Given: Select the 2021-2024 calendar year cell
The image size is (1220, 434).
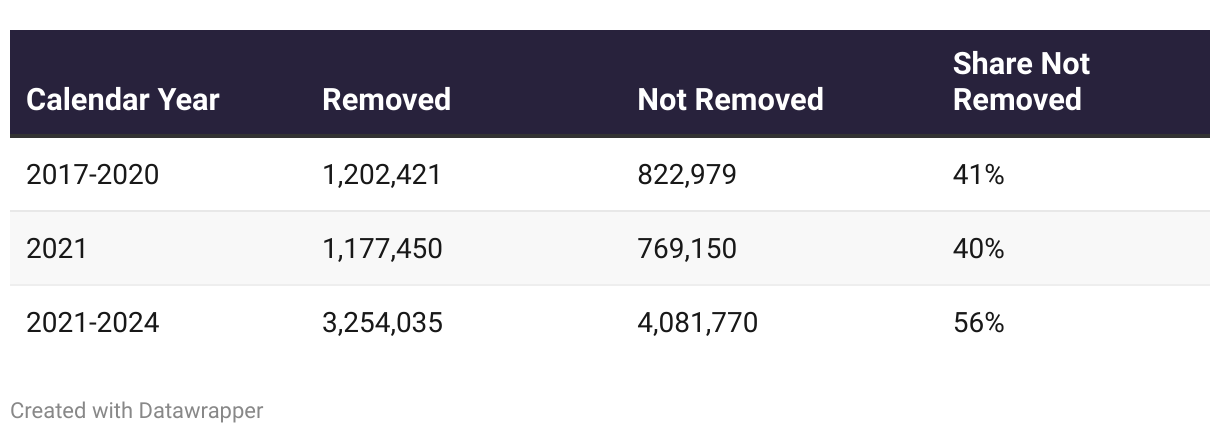Looking at the screenshot, I should [92, 323].
